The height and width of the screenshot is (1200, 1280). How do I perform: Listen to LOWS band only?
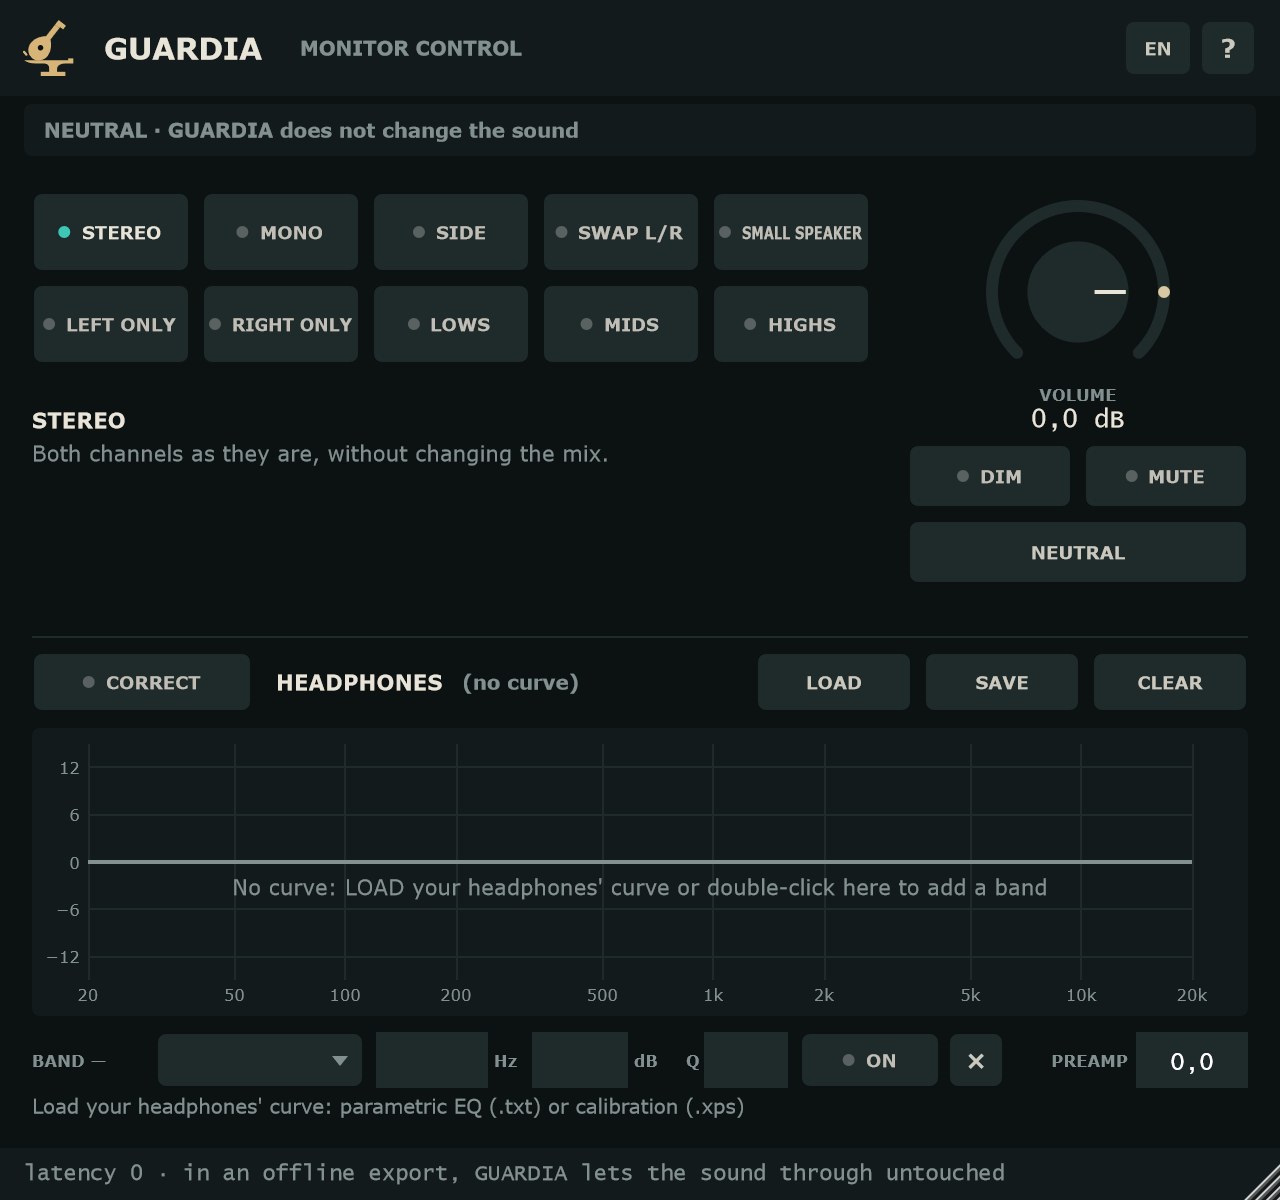[x=451, y=324]
